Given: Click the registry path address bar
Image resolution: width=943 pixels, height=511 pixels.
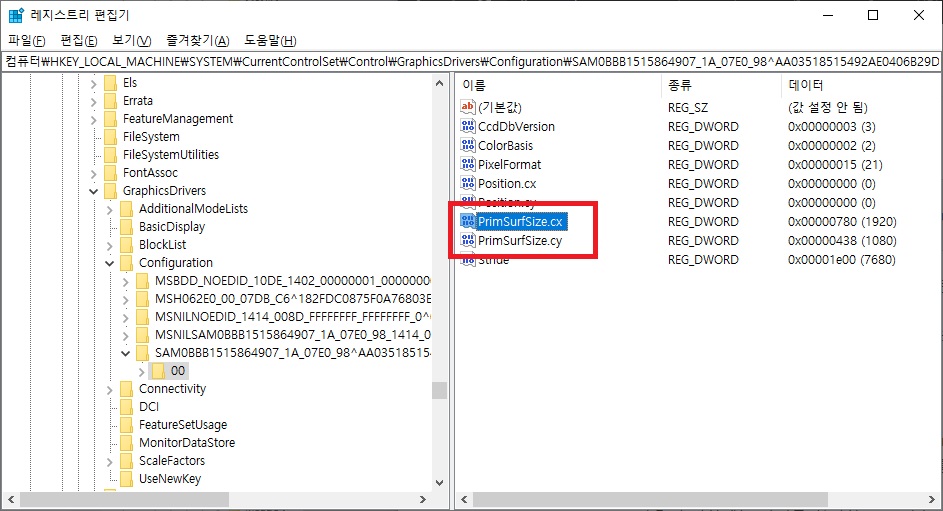Looking at the screenshot, I should click(x=472, y=61).
